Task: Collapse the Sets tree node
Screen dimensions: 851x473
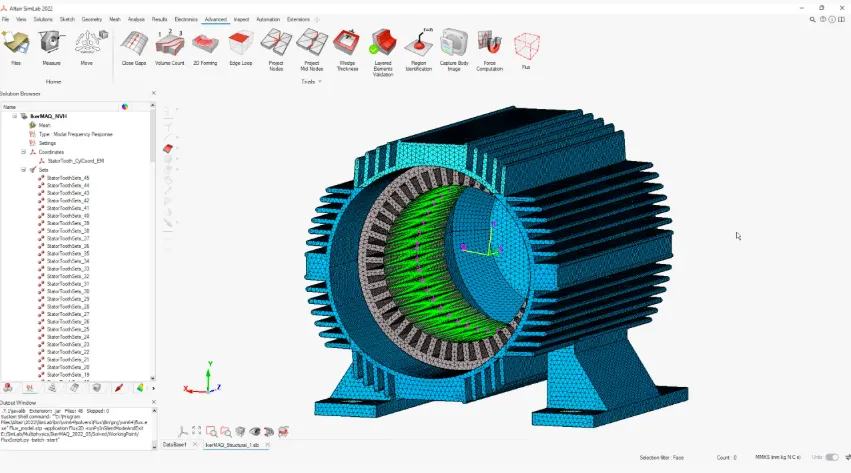Action: (x=23, y=170)
